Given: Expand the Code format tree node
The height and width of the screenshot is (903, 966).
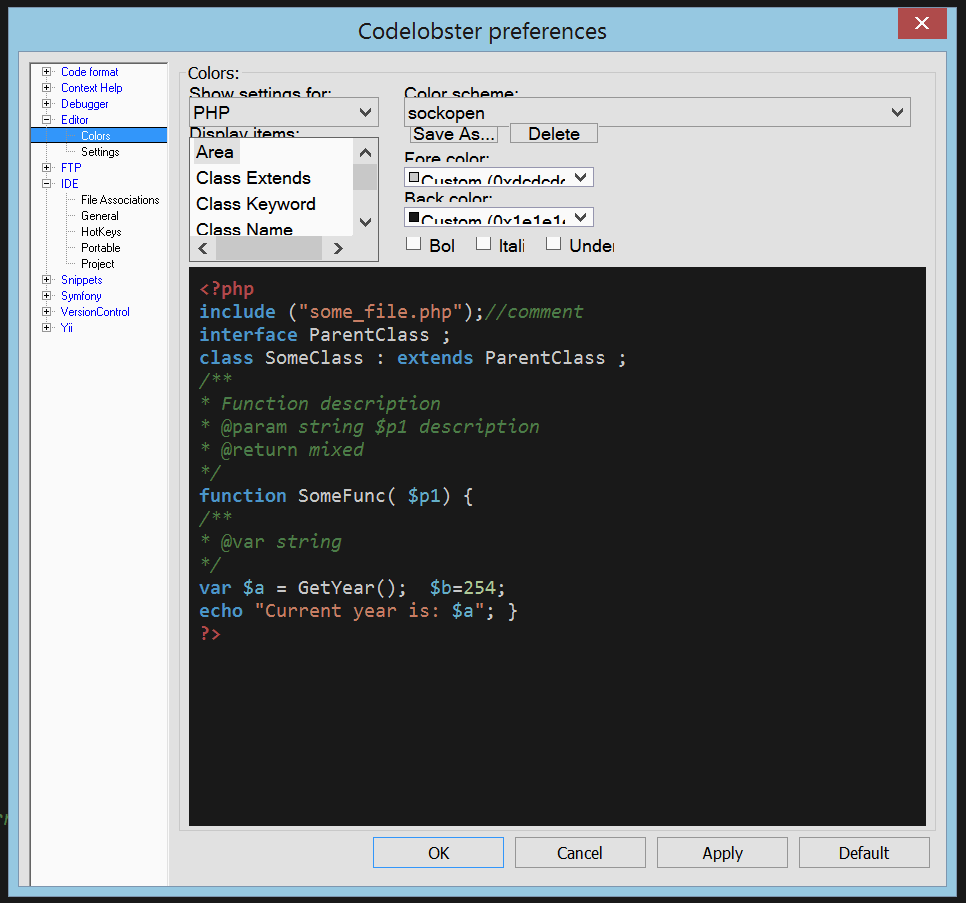Looking at the screenshot, I should pyautogui.click(x=46, y=71).
